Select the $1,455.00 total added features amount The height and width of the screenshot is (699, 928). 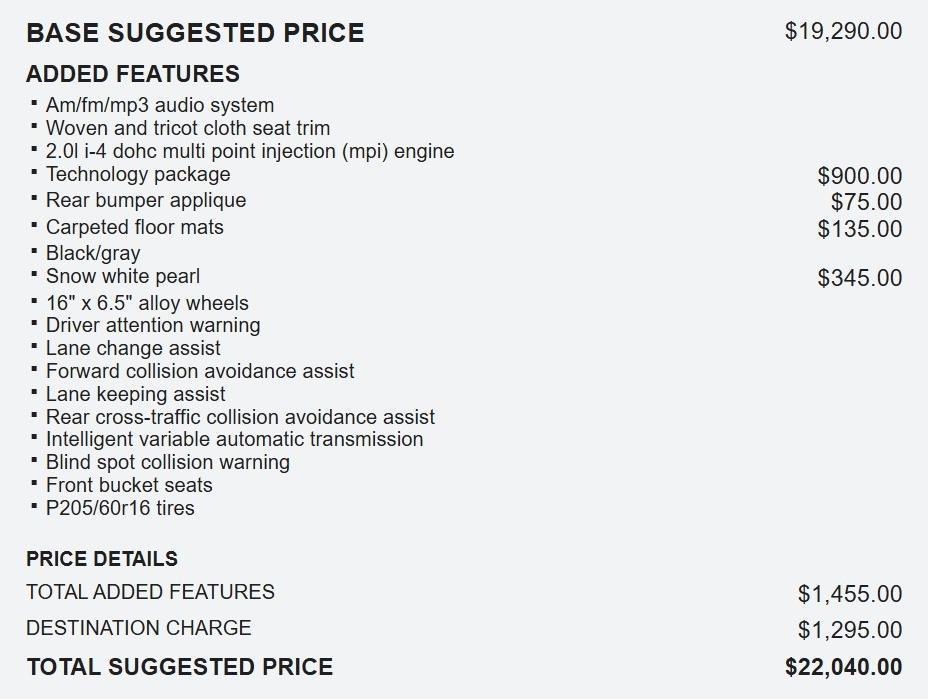[x=849, y=594]
